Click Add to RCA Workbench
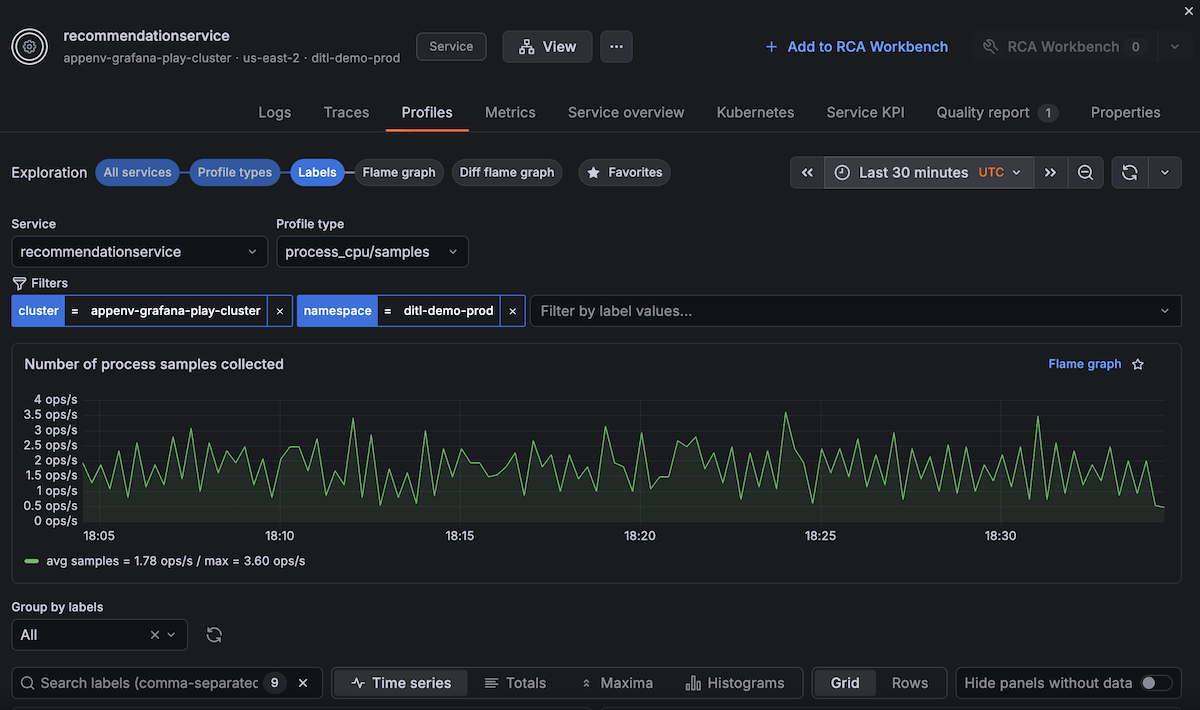Viewport: 1200px width, 710px height. 856,46
